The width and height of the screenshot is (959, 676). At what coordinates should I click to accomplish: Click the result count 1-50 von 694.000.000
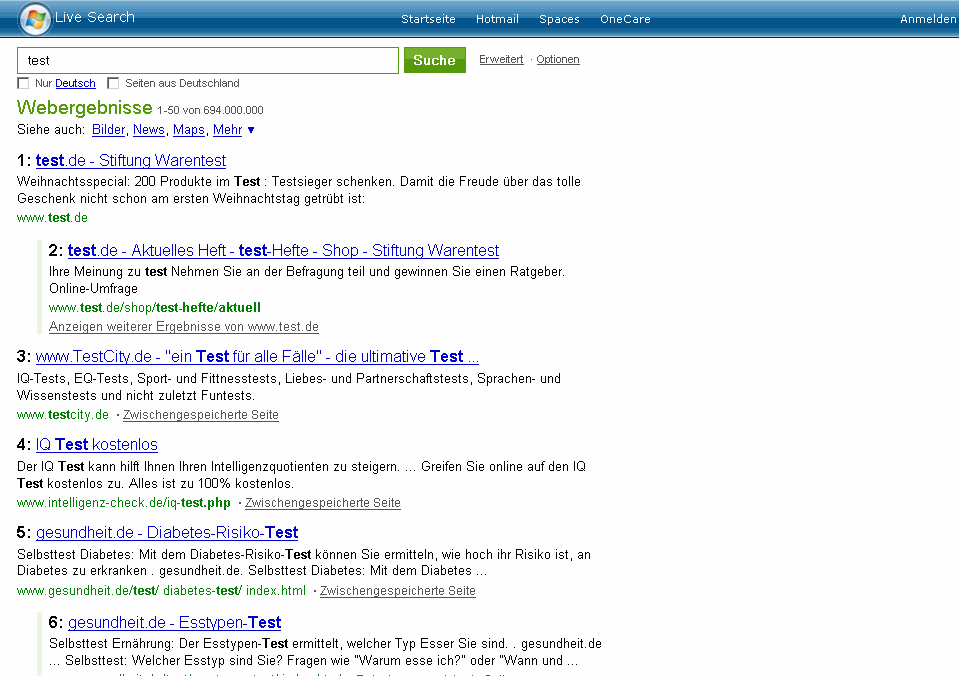click(210, 110)
